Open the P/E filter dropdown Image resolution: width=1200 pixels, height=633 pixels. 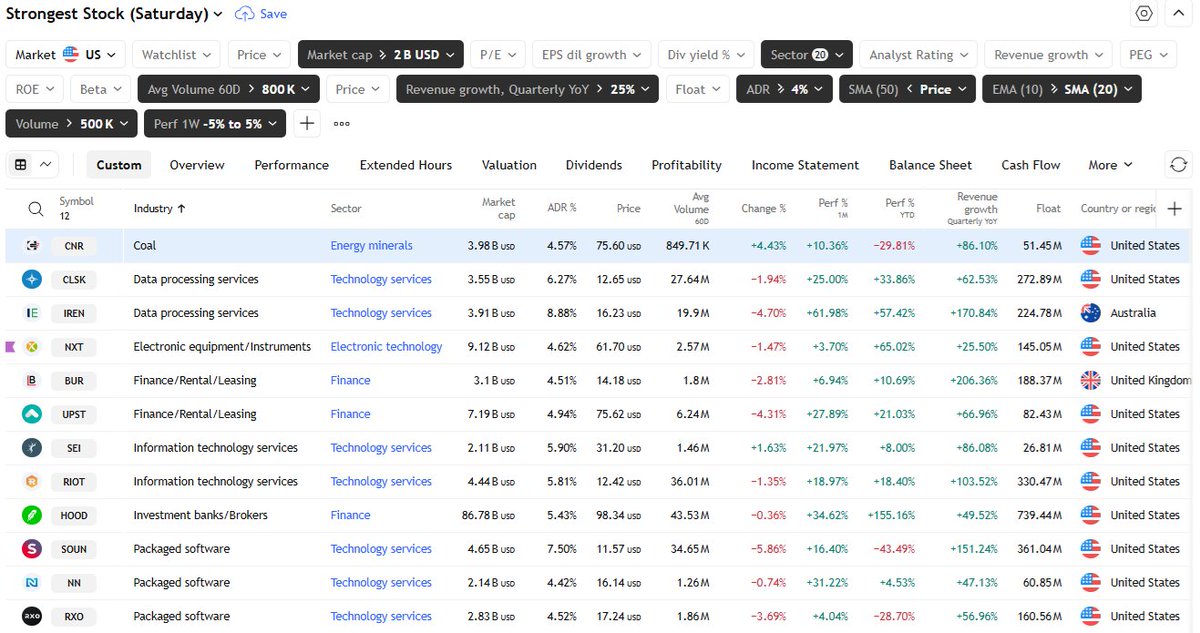pos(498,55)
